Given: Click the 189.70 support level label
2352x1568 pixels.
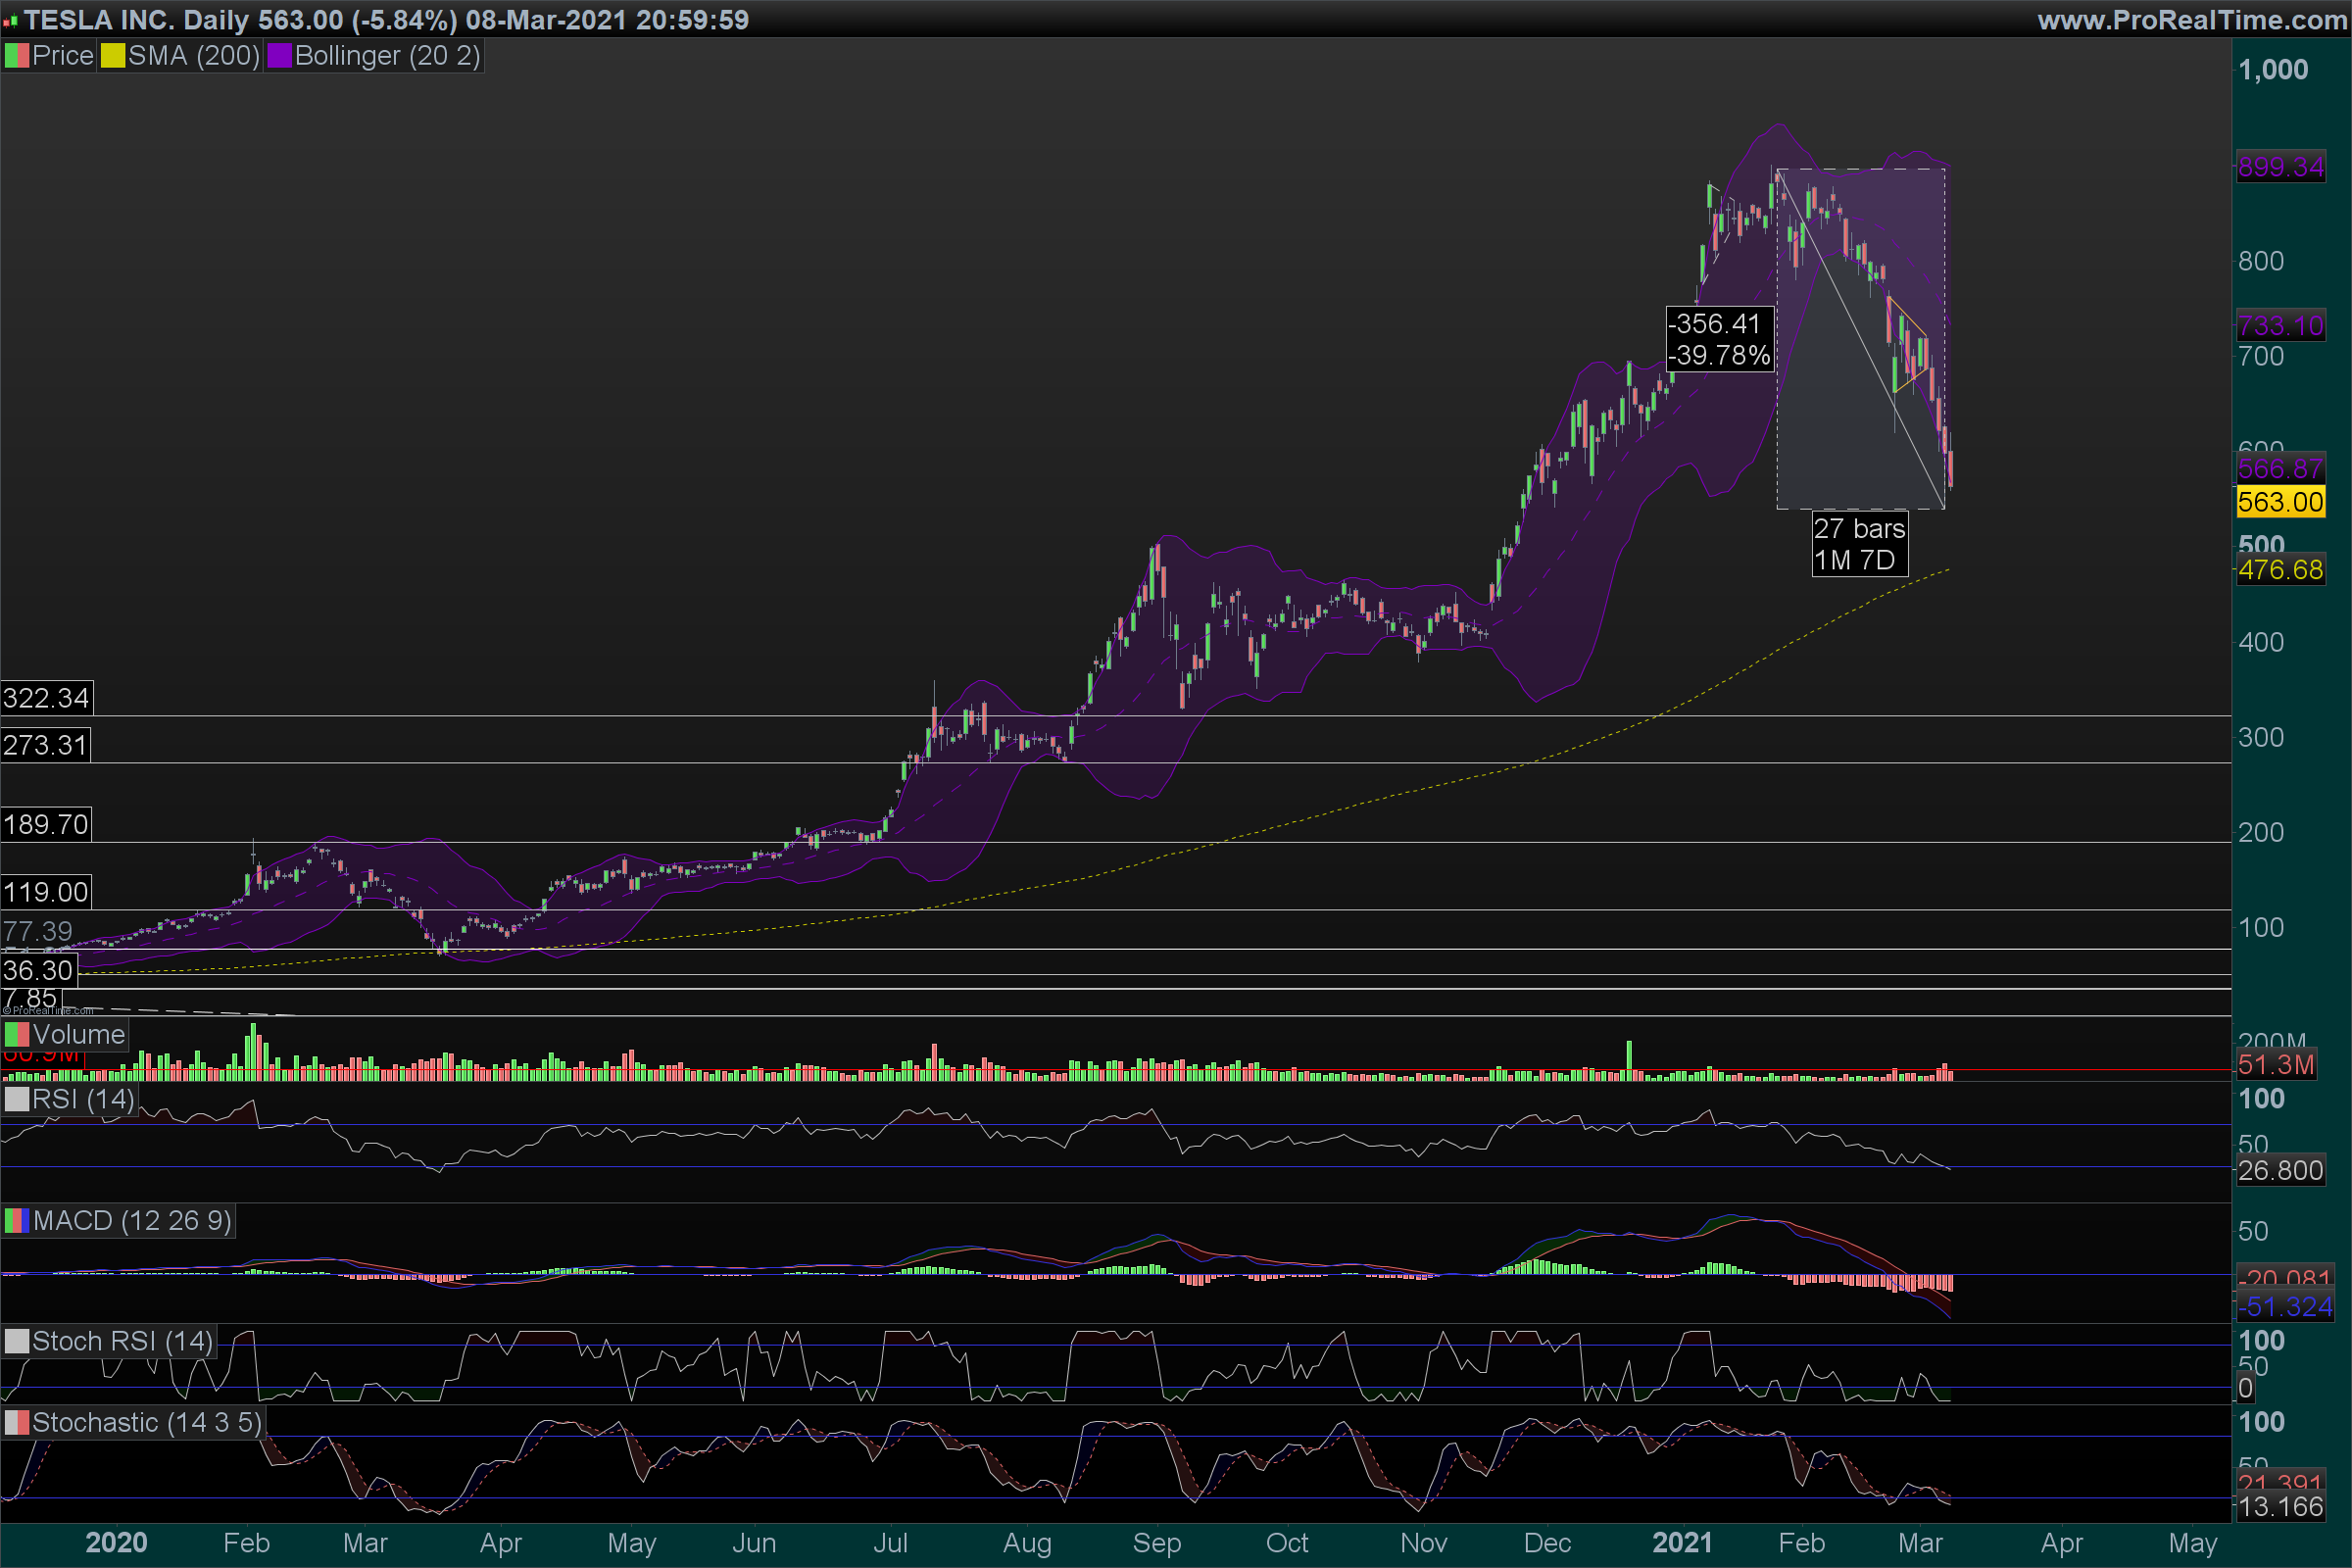Looking at the screenshot, I should 46,824.
